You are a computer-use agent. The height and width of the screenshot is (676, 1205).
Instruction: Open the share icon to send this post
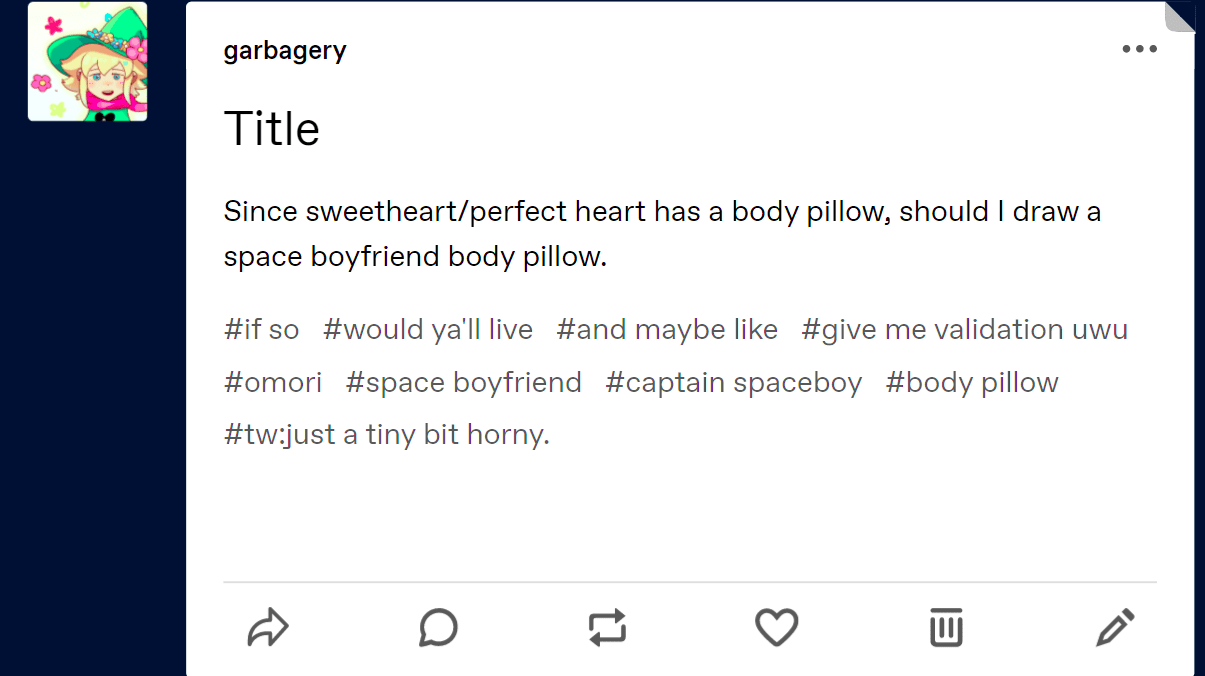(x=268, y=628)
